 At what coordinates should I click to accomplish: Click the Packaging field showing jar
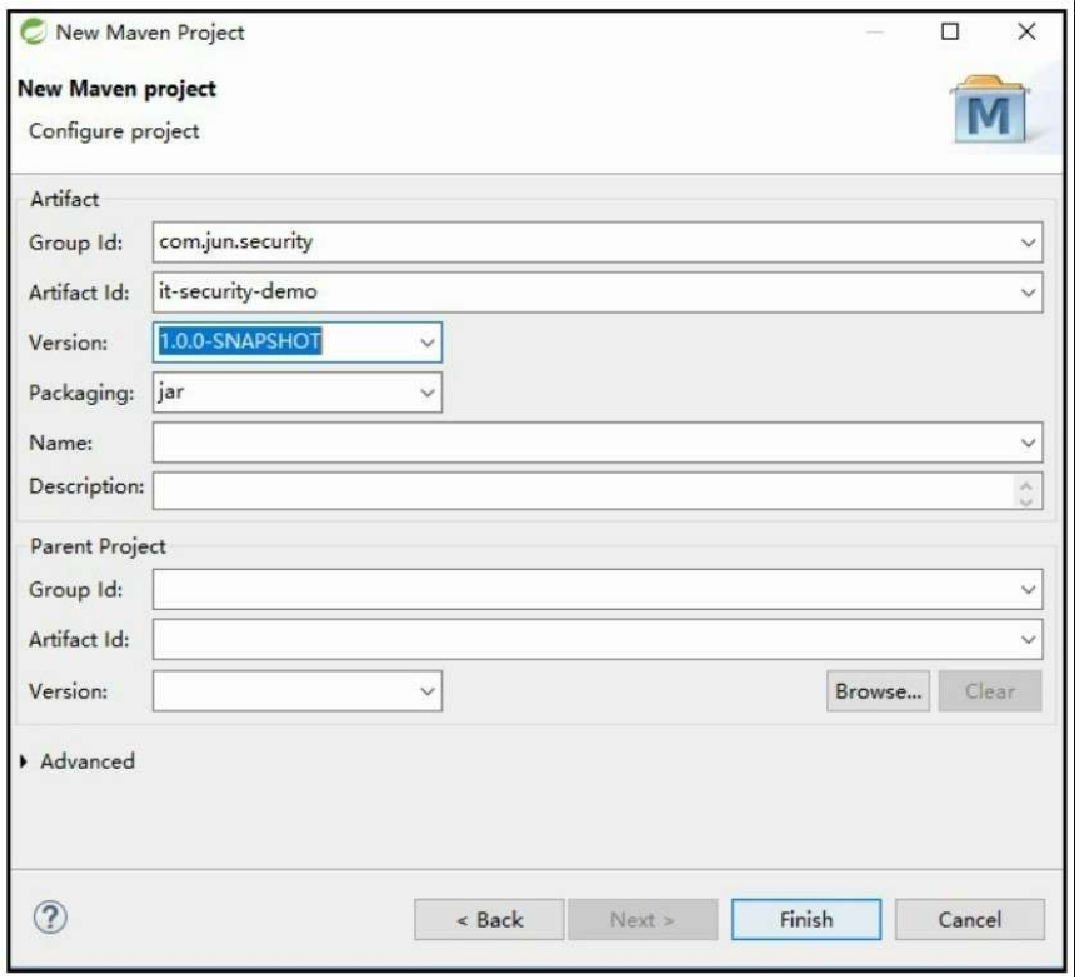click(298, 393)
